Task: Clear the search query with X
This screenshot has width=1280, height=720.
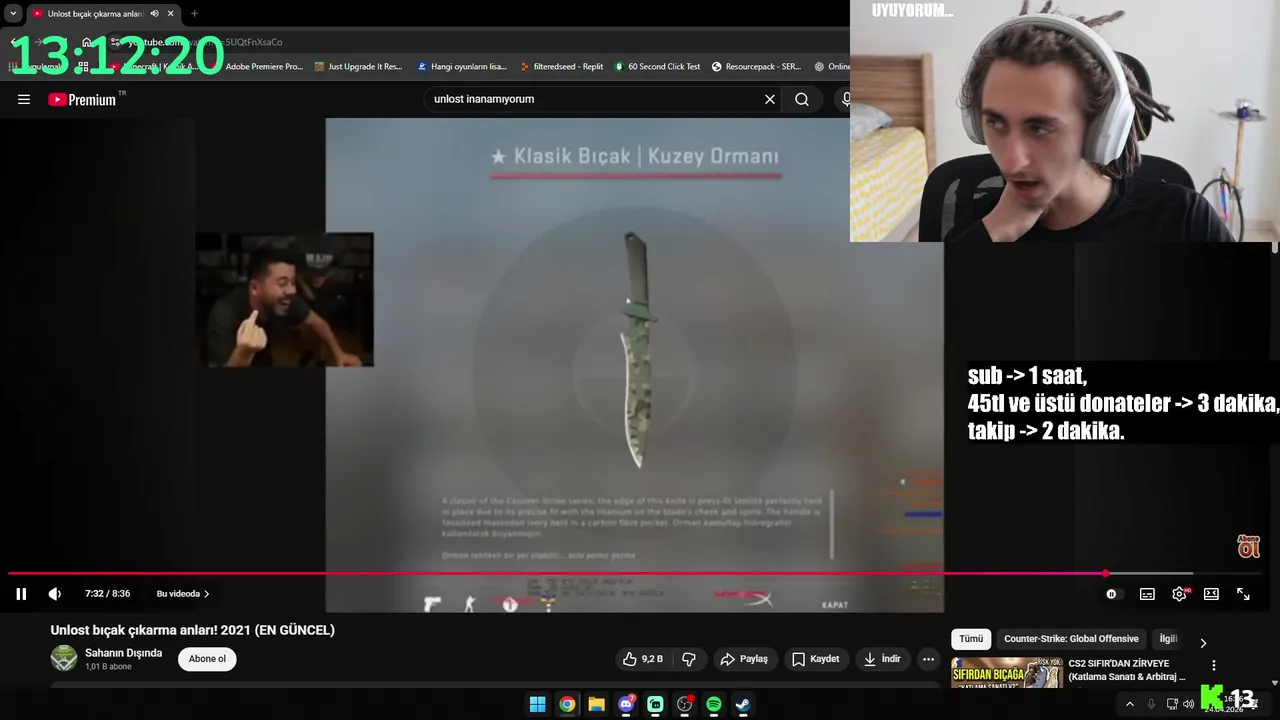Action: tap(770, 99)
